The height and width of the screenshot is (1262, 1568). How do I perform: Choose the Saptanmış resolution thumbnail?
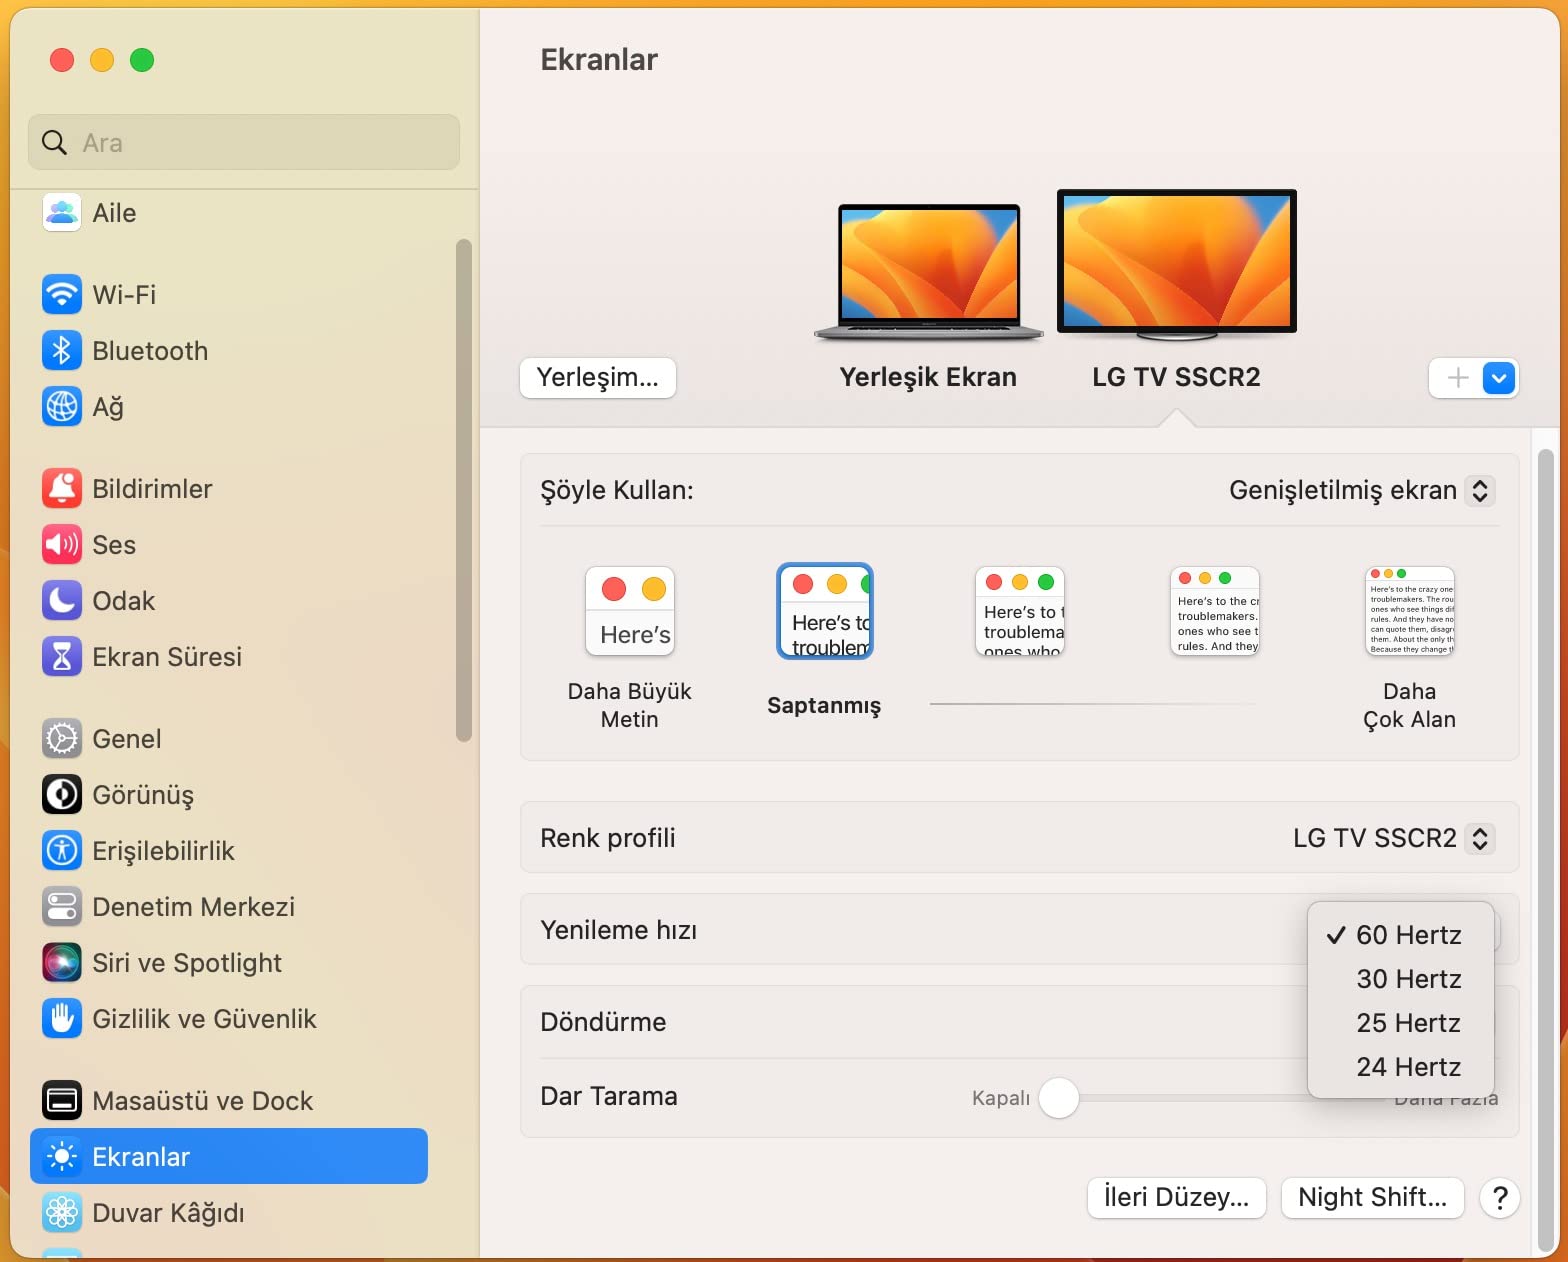[x=825, y=612]
